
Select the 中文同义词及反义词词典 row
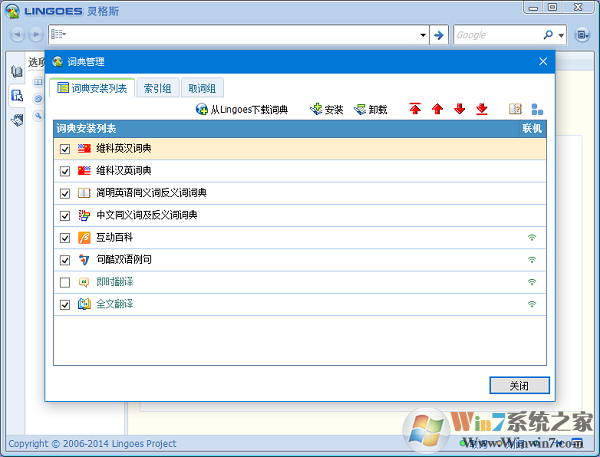tap(300, 215)
